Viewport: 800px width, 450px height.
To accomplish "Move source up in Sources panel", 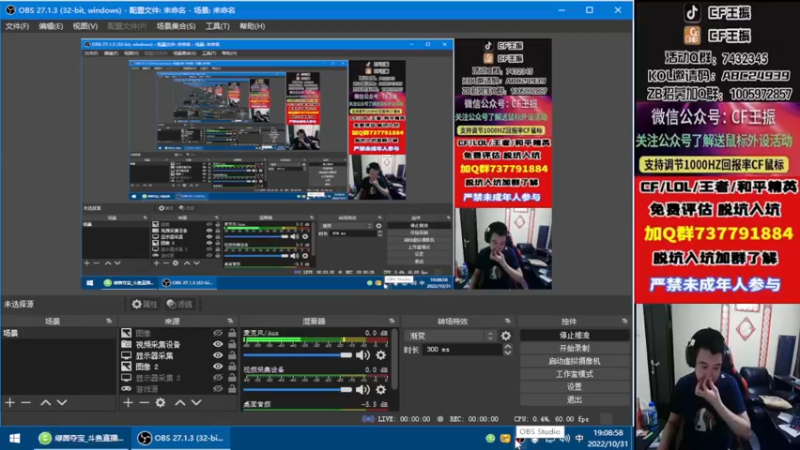I will [x=180, y=403].
